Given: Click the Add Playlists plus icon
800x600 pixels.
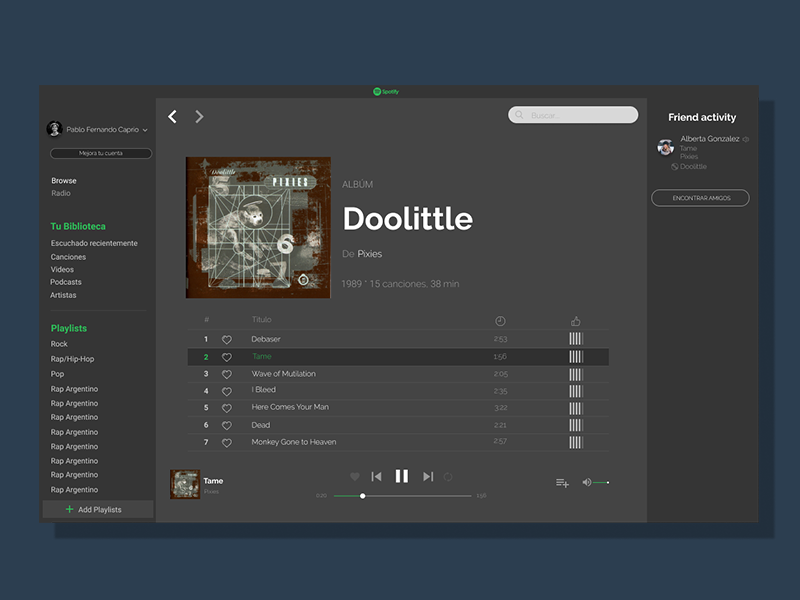Looking at the screenshot, I should coord(69,509).
